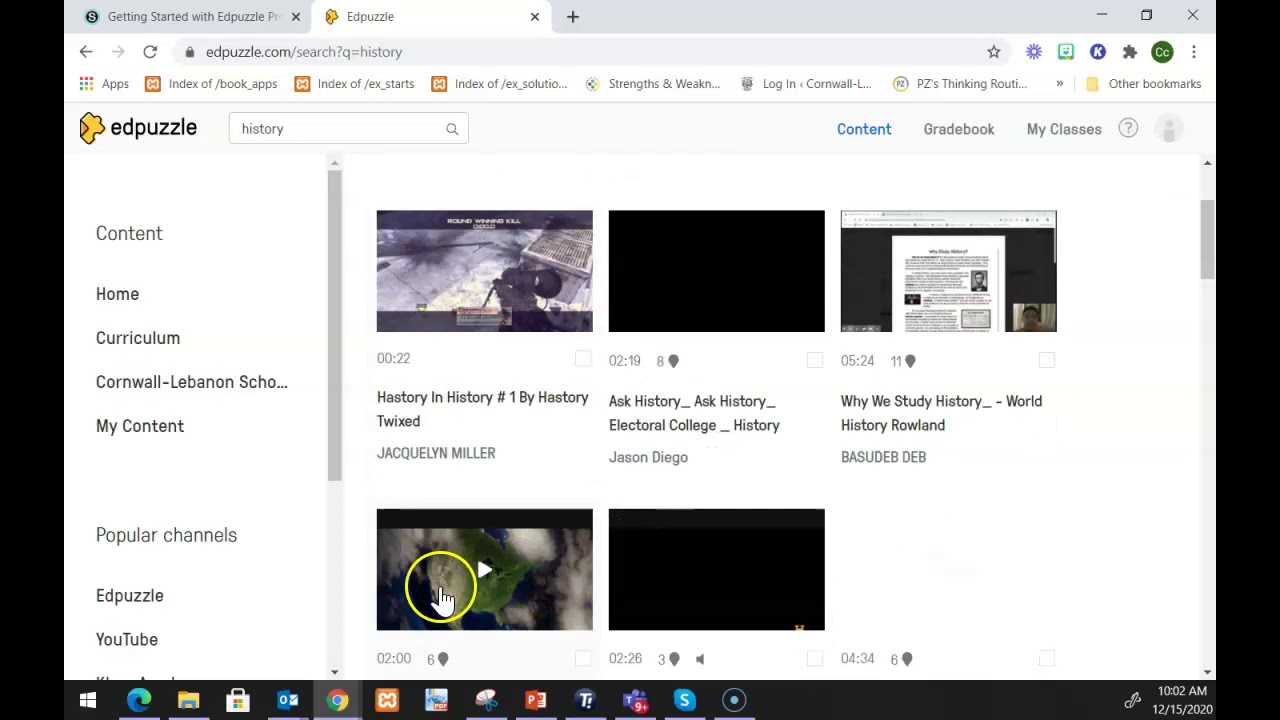Open the user profile avatar menu
1280x720 pixels.
click(x=1169, y=128)
